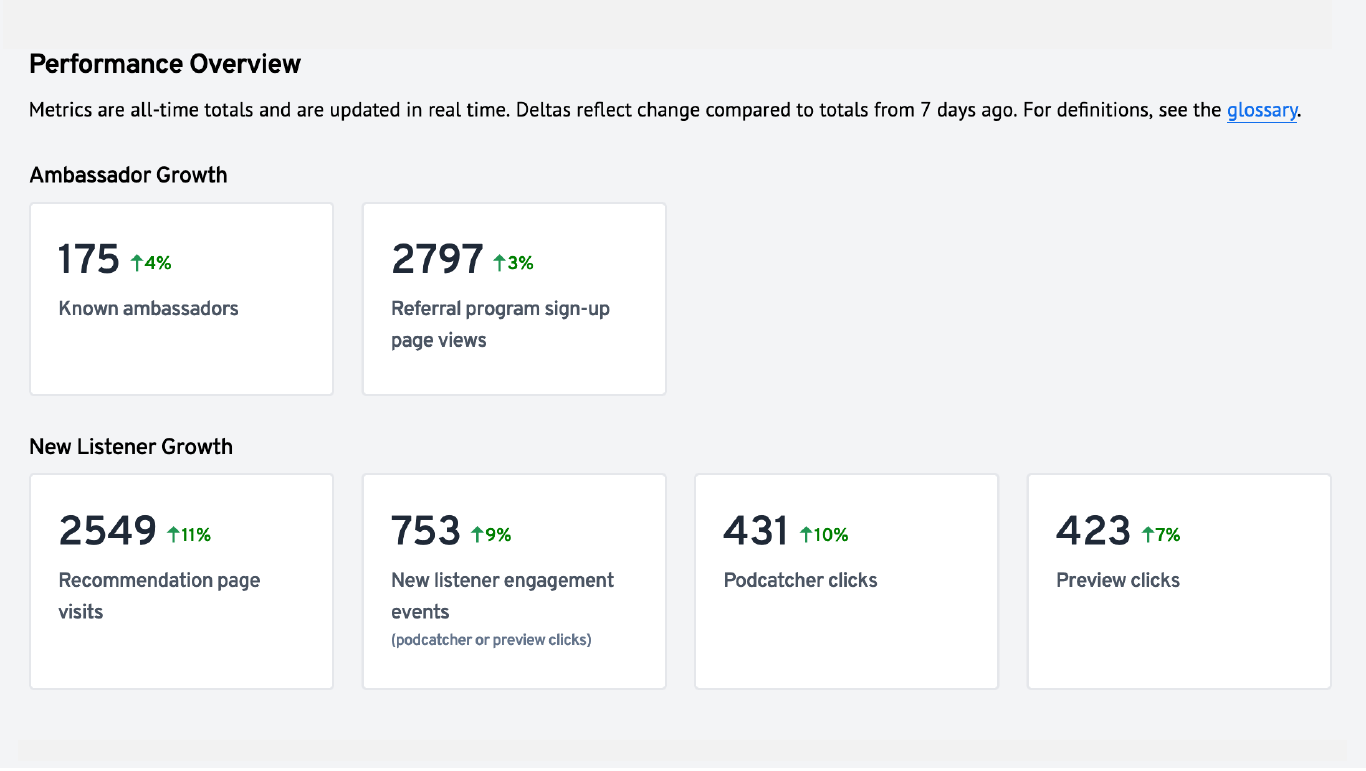This screenshot has width=1366, height=771.
Task: Select the Preview clicks label
Action: coord(1117,580)
